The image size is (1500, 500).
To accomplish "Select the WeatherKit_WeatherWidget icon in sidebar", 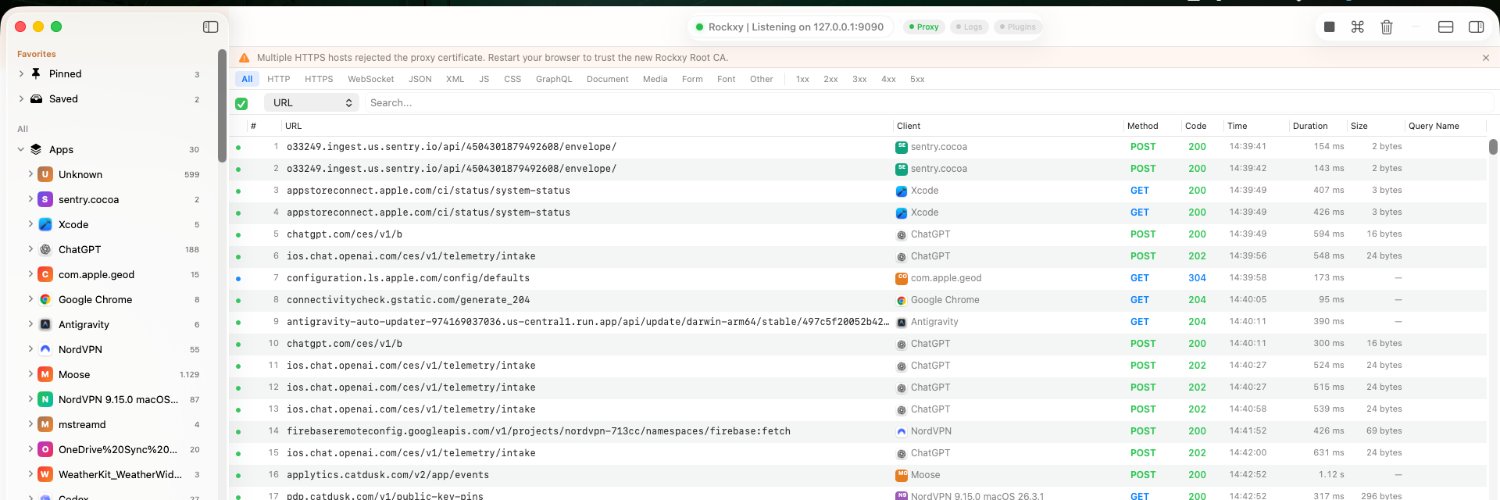I will click(45, 474).
